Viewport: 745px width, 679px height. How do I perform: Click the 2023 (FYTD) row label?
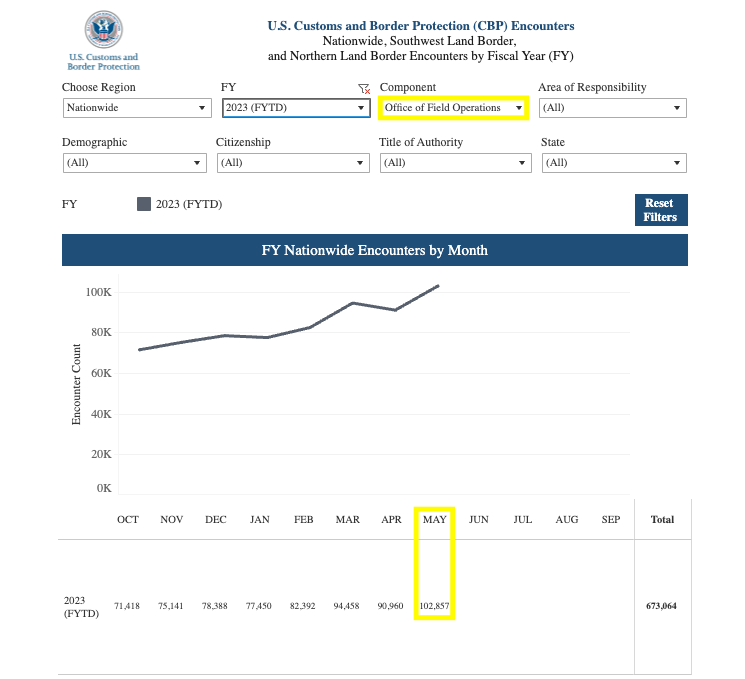point(82,607)
